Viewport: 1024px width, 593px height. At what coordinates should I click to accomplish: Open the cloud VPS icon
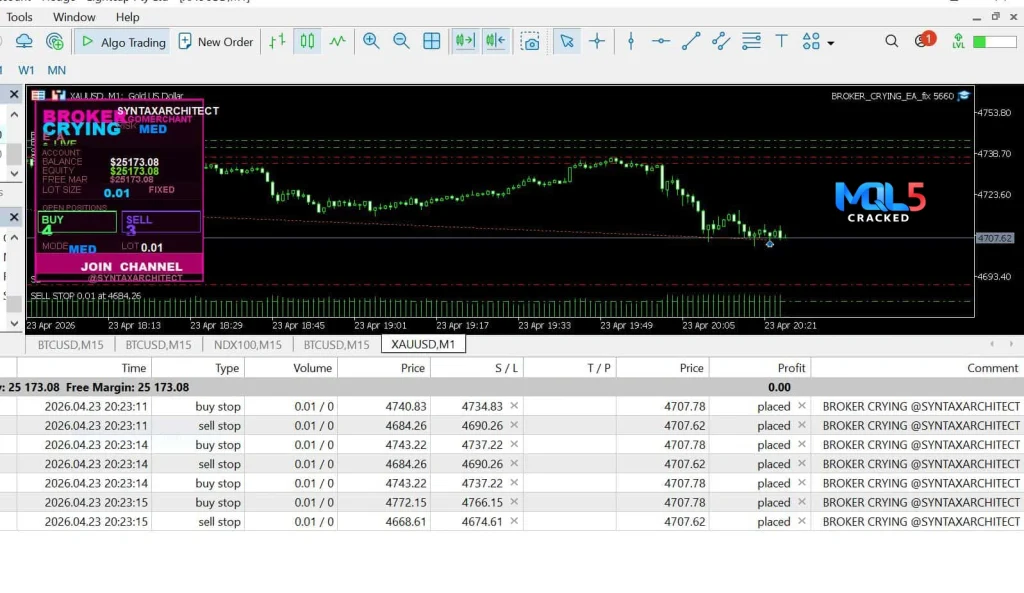pos(24,42)
